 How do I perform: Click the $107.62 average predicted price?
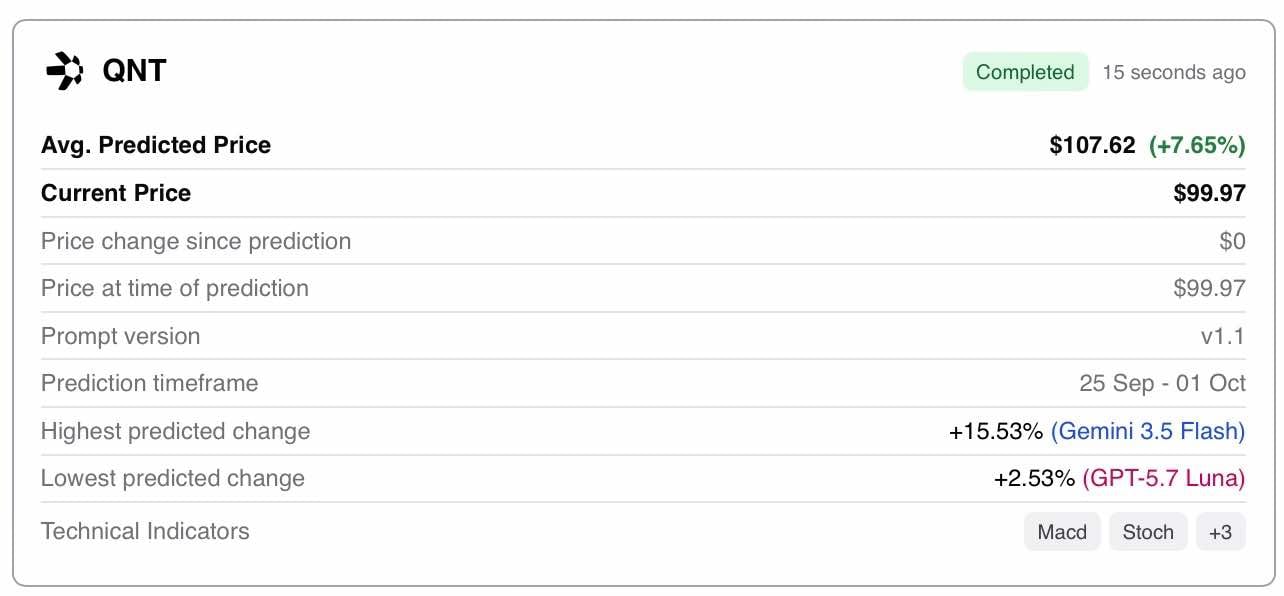(1092, 146)
